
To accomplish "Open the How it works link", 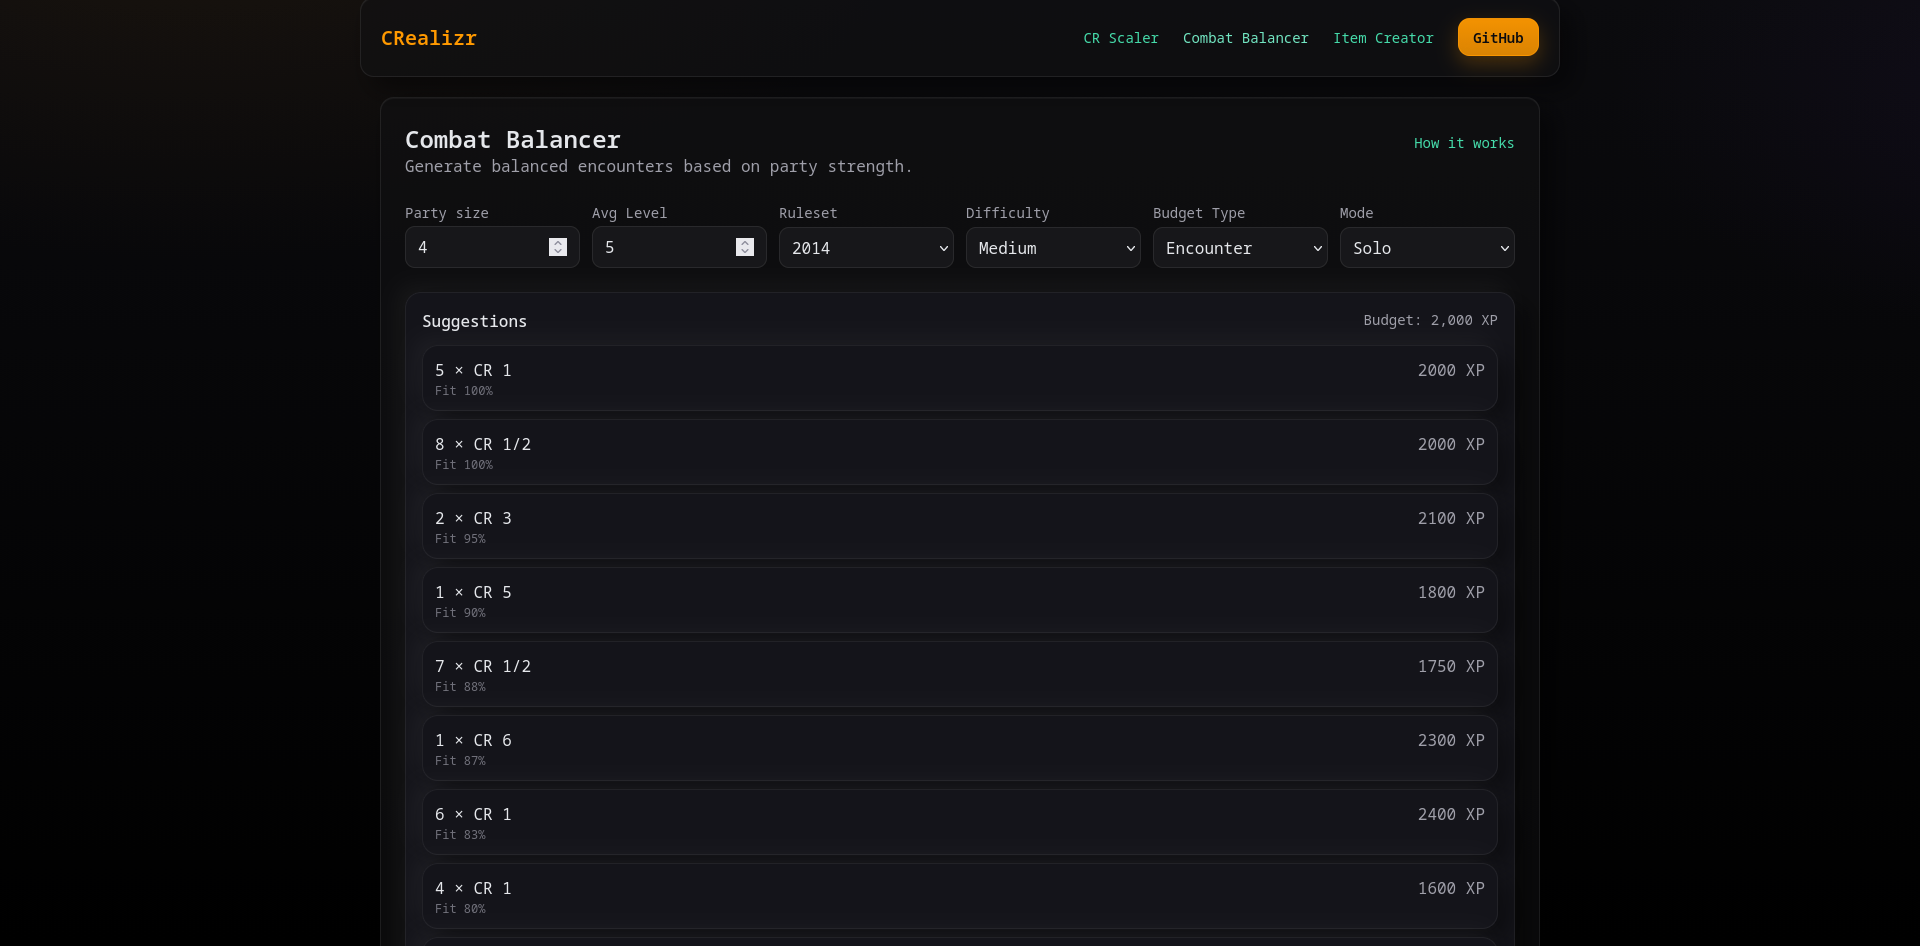I will click(1464, 143).
